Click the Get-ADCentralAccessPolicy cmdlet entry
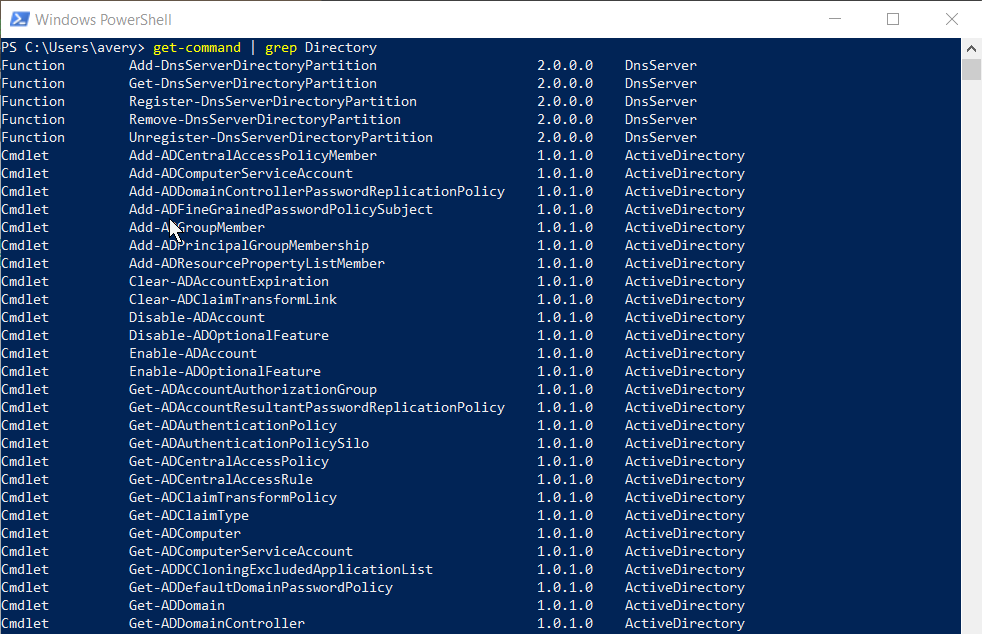This screenshot has height=634, width=982. pyautogui.click(x=228, y=461)
